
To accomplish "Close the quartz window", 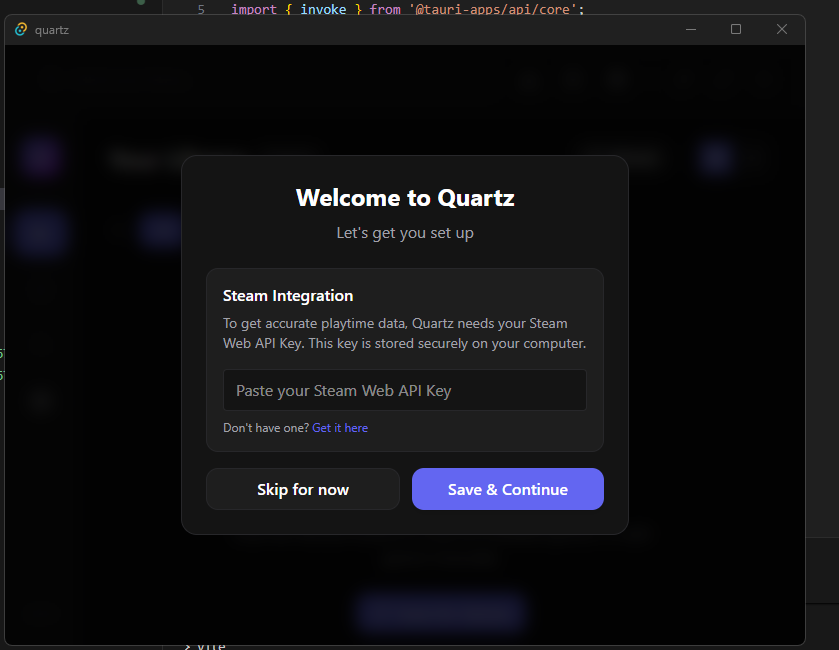I will (782, 30).
